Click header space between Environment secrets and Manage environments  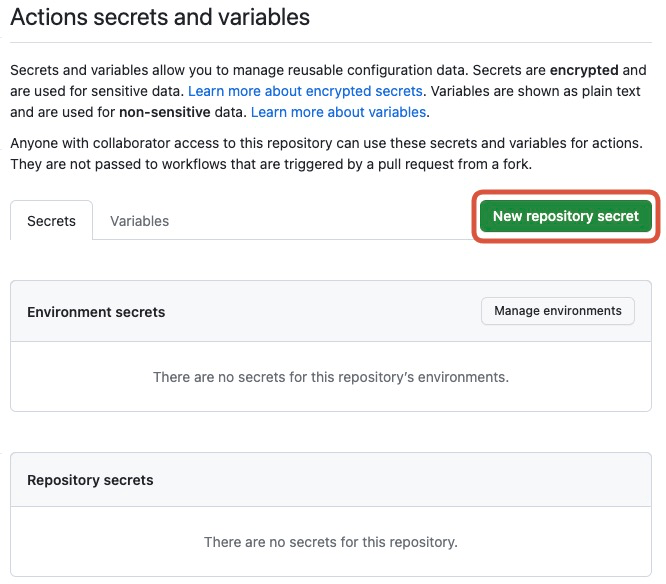pos(320,312)
